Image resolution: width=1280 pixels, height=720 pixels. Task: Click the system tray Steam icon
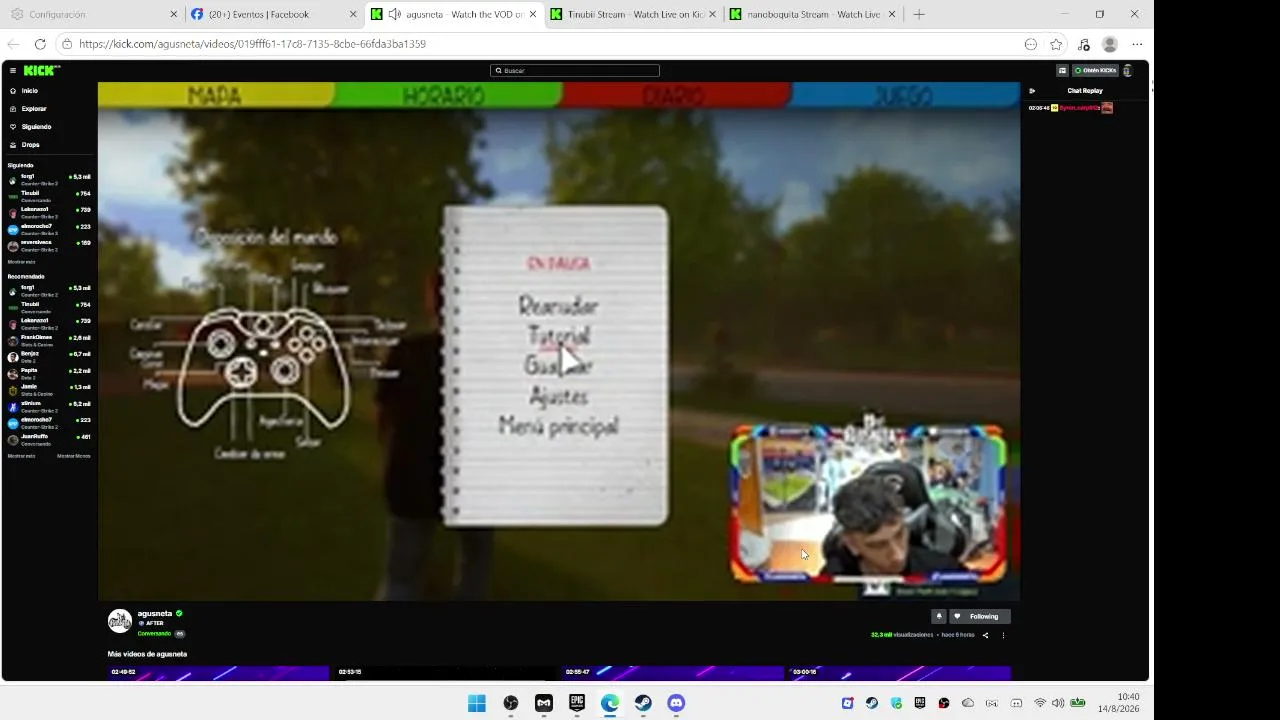pos(872,703)
